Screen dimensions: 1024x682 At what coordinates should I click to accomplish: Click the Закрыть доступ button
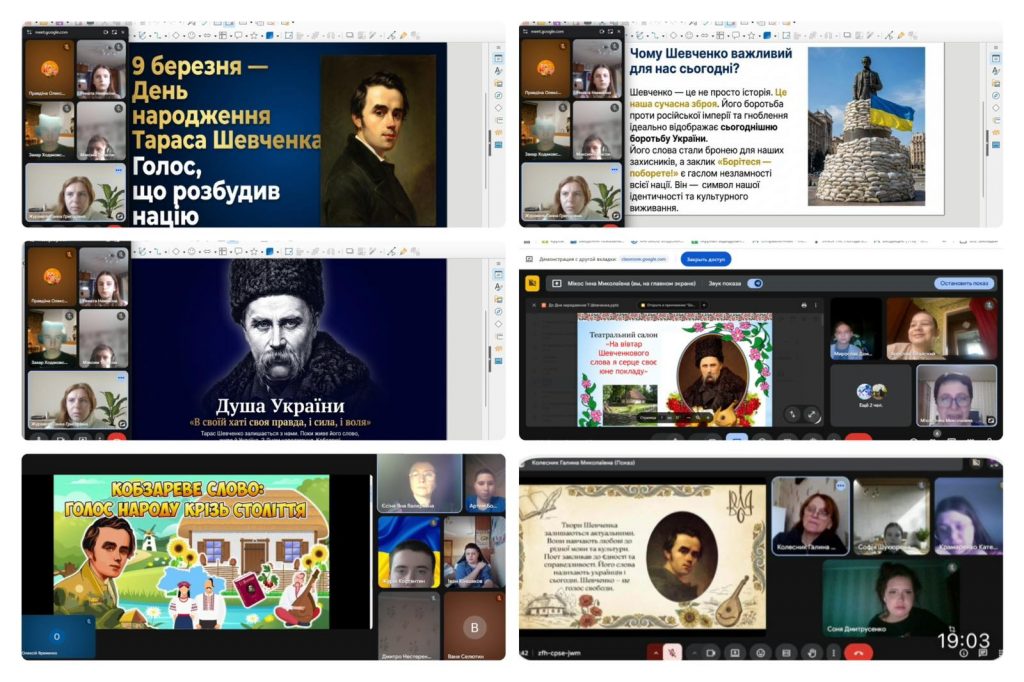point(706,259)
